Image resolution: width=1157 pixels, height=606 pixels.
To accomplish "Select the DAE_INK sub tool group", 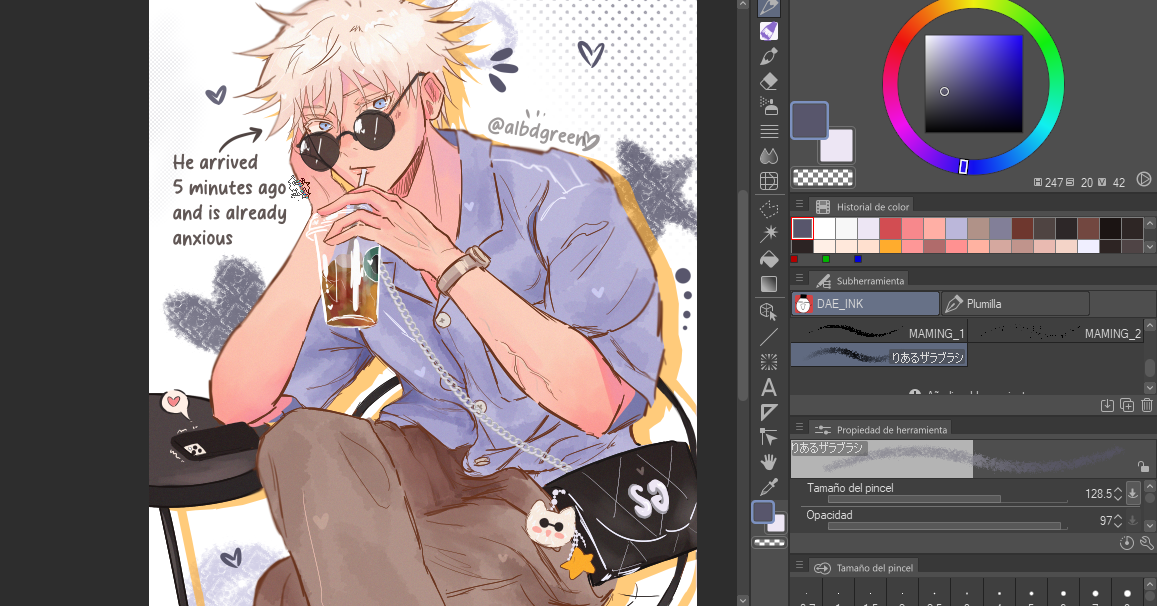I will 865,303.
